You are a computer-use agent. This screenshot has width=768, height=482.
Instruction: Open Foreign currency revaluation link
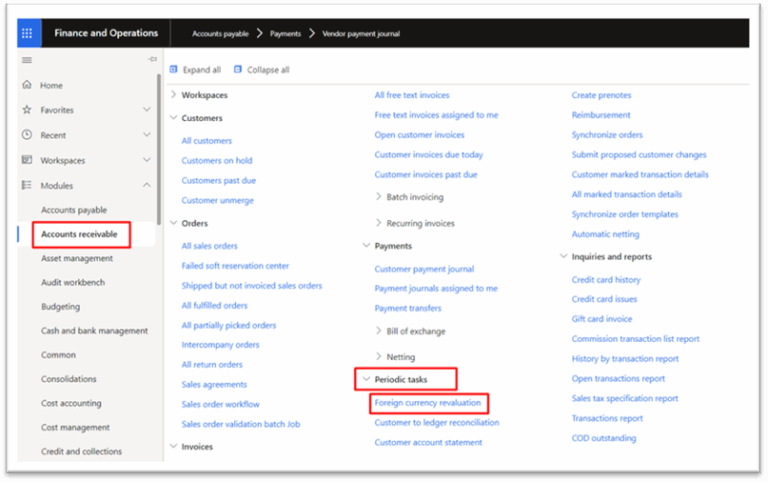pyautogui.click(x=428, y=403)
